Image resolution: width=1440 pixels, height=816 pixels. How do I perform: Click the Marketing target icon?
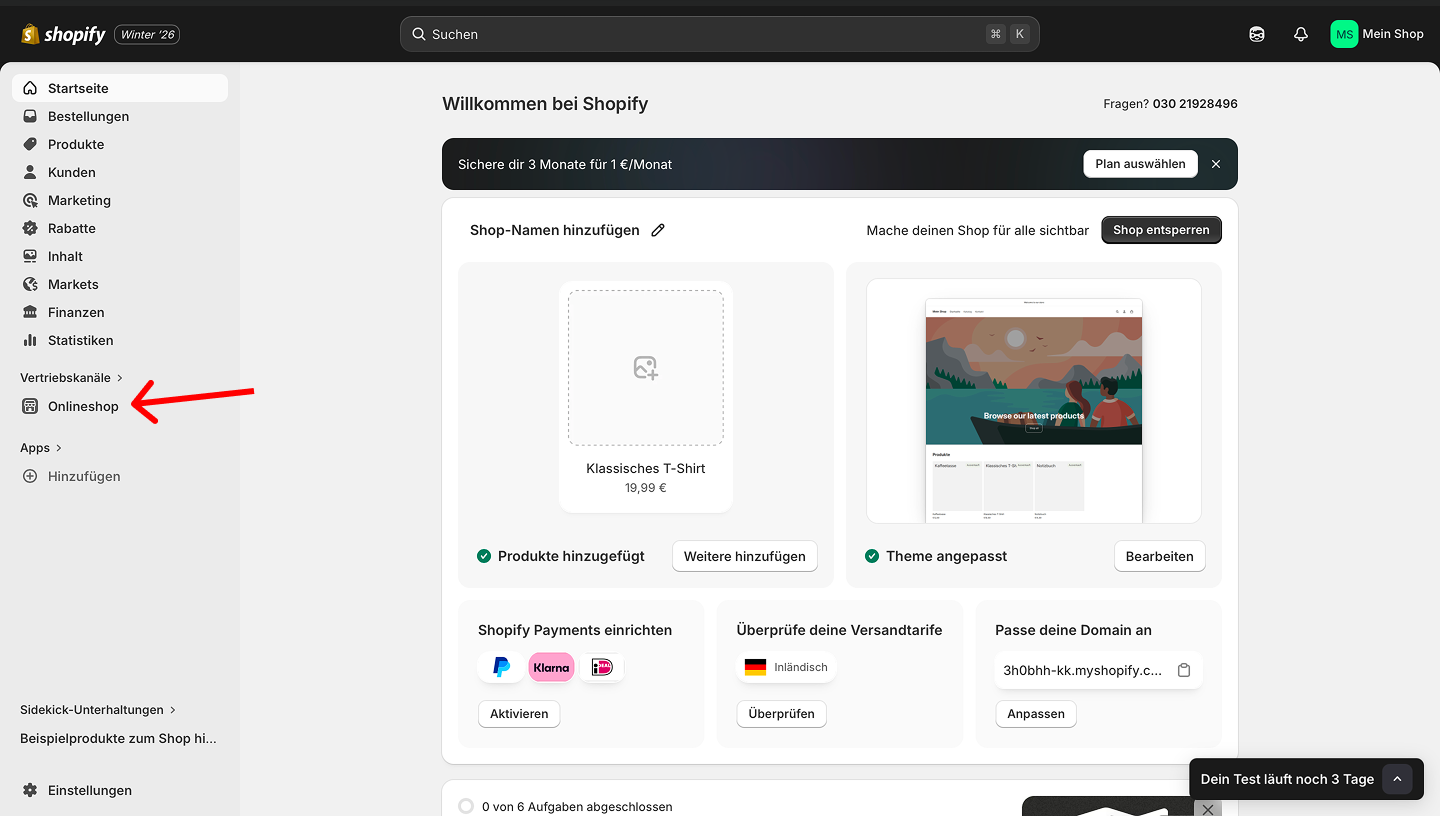30,200
